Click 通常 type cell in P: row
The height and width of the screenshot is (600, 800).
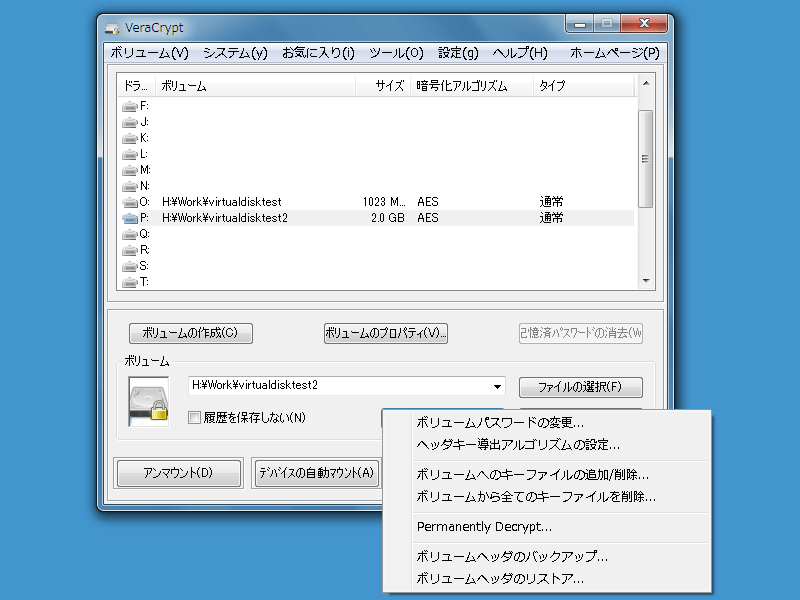551,218
